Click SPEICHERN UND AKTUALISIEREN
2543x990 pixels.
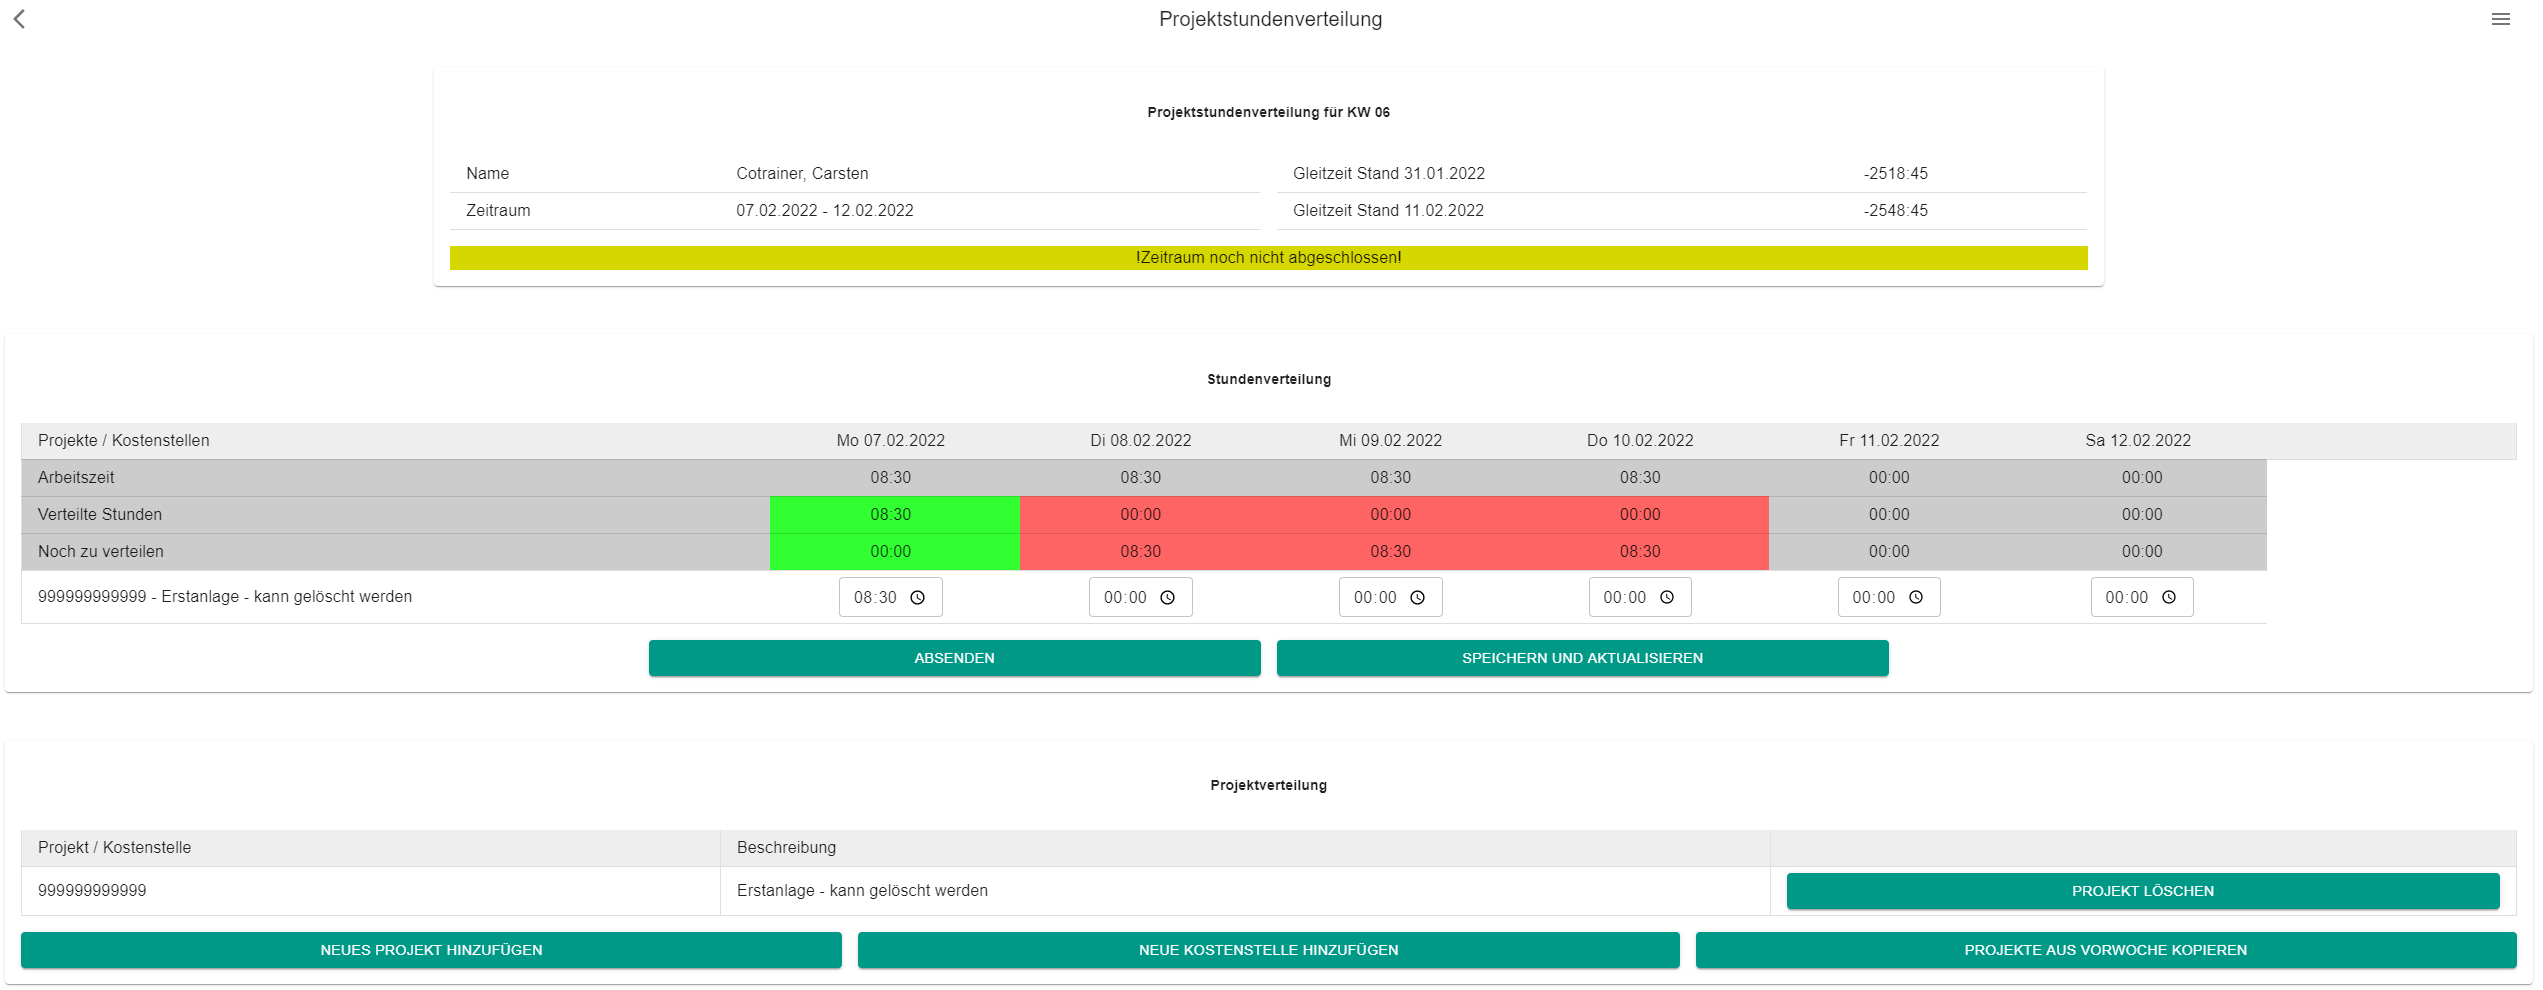[x=1582, y=658]
